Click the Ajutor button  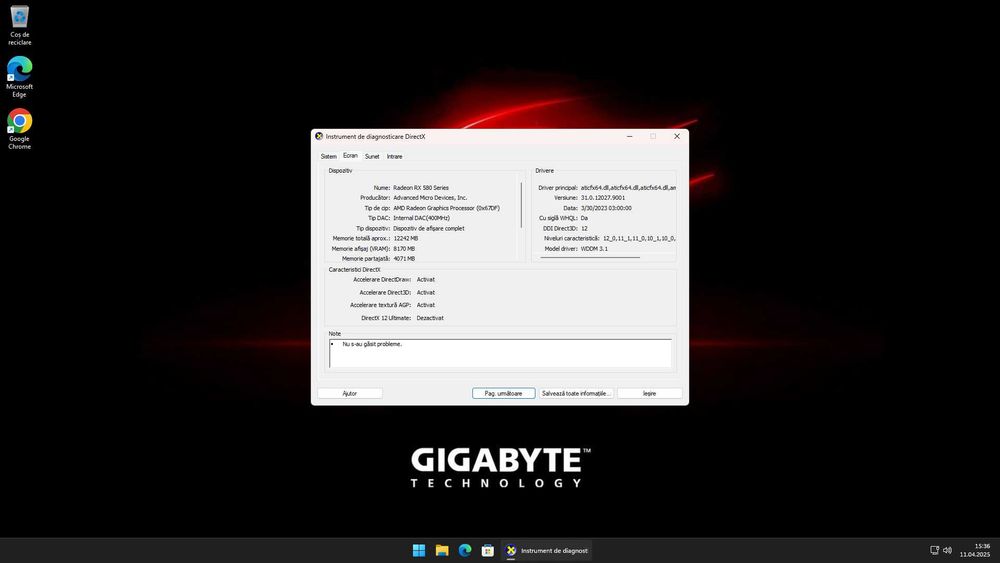(349, 393)
